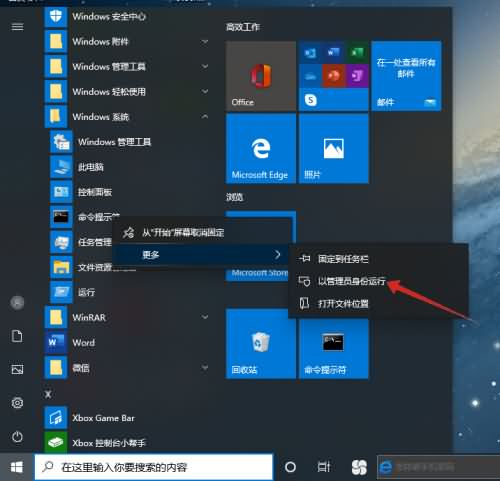The width and height of the screenshot is (500, 481).
Task: Expand Windows 管理工具 folder chevron
Action: tap(205, 66)
